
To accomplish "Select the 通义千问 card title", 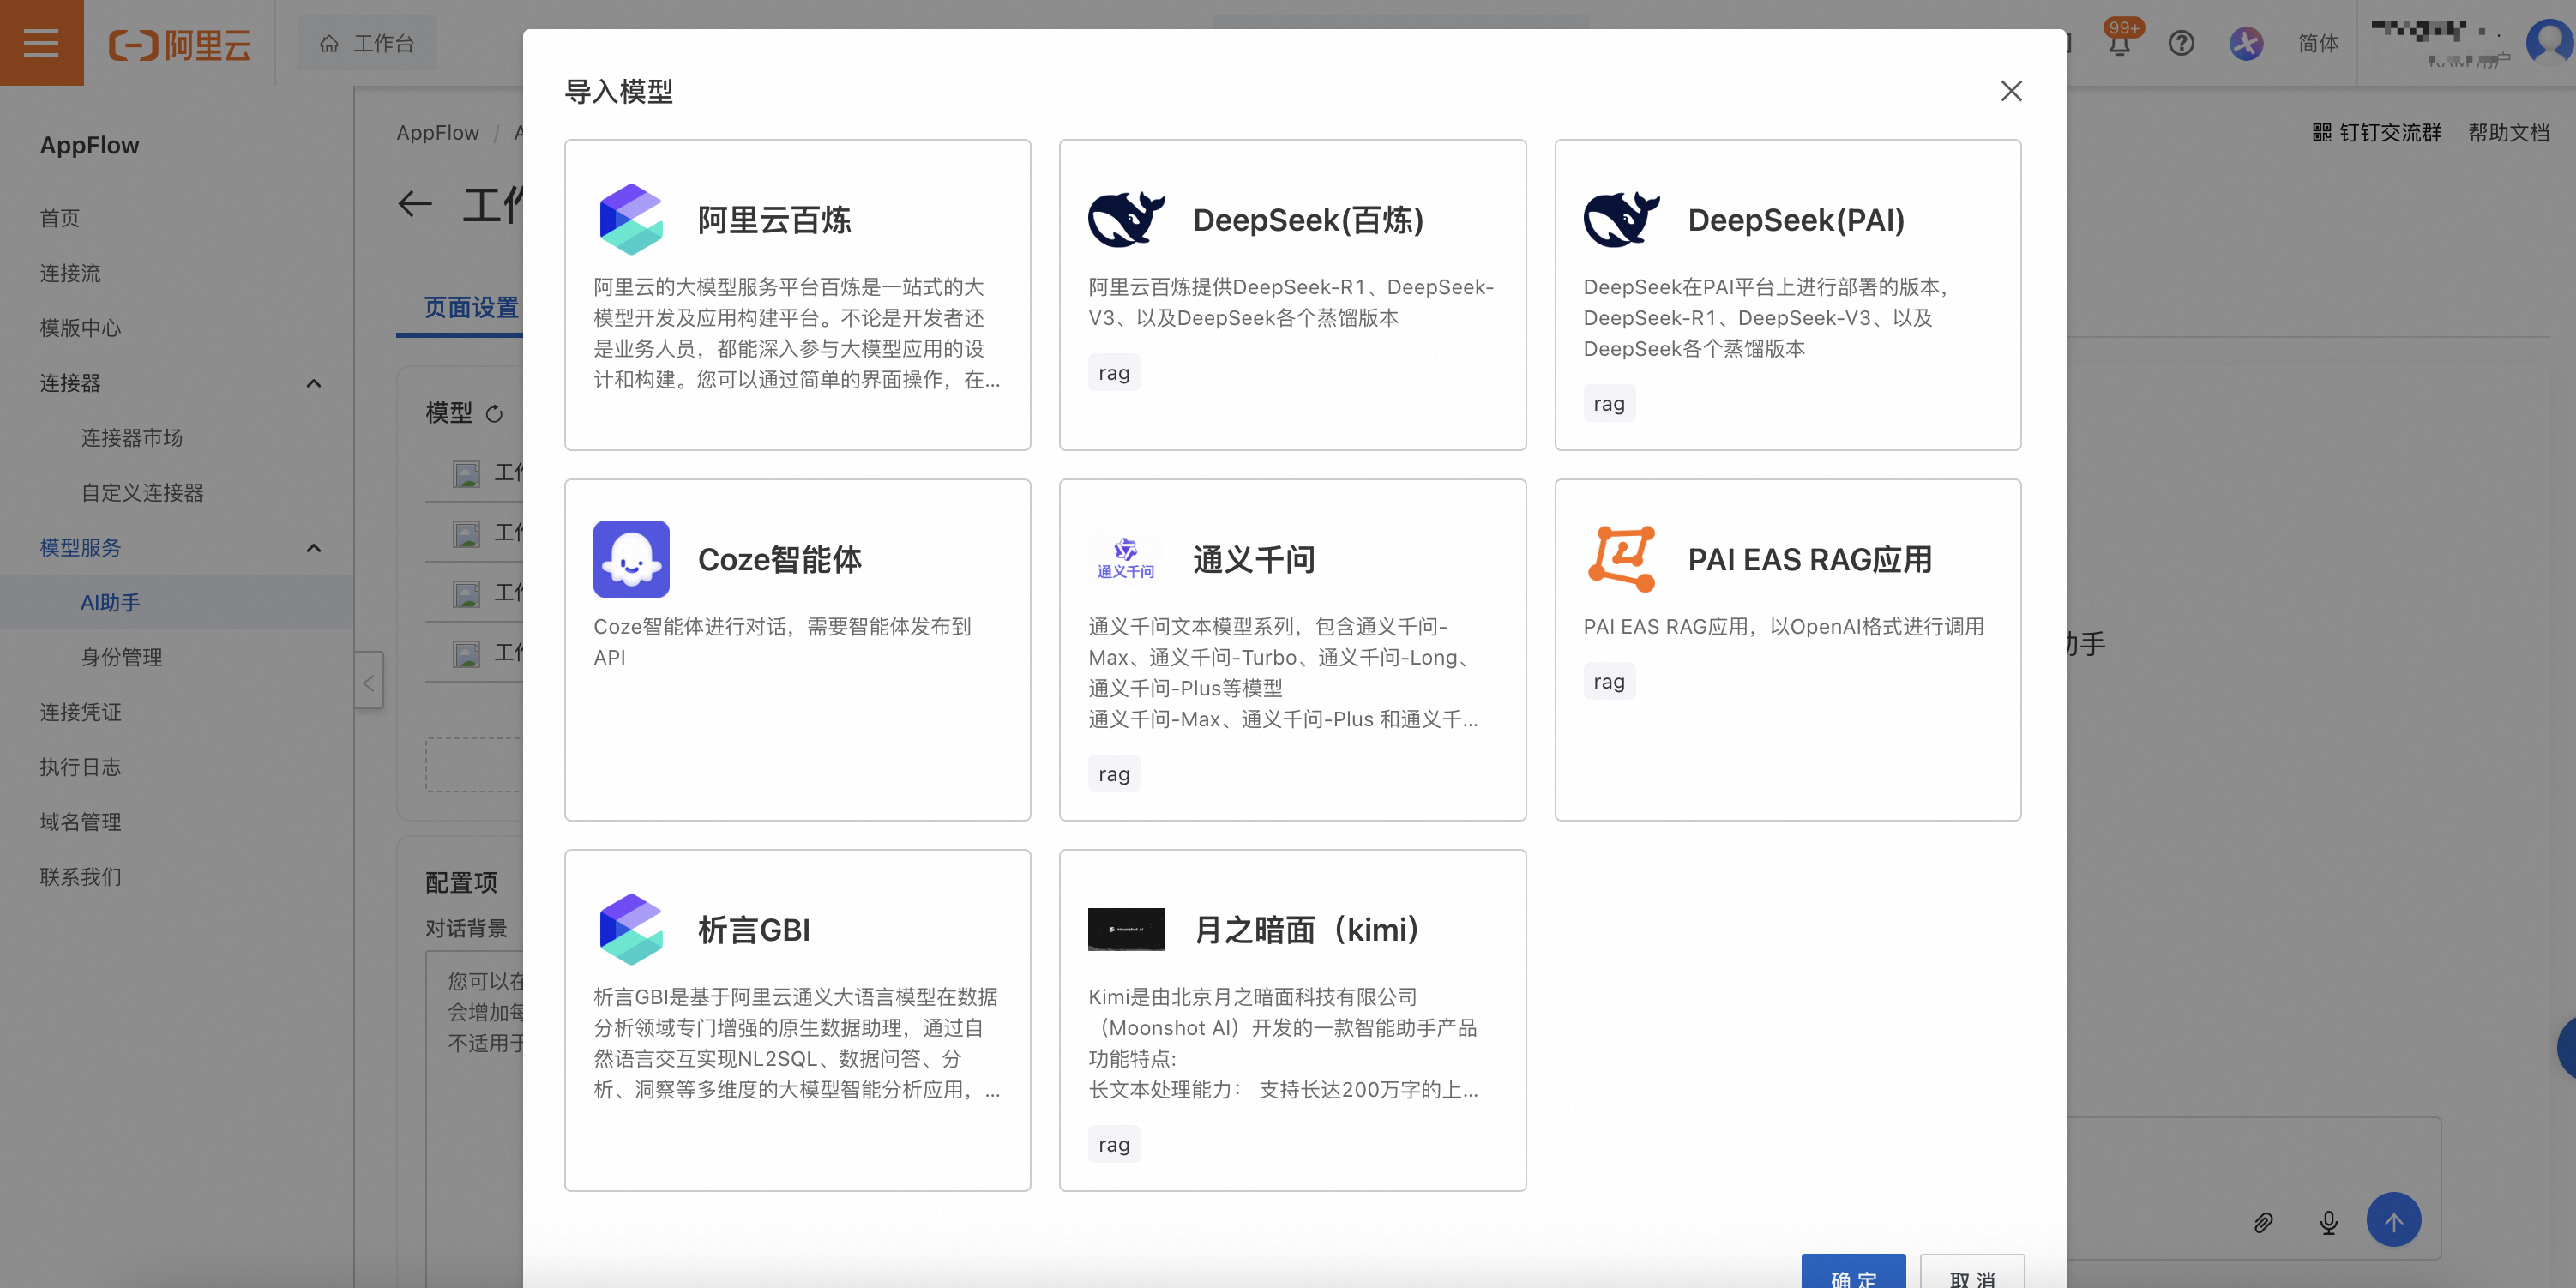I will [x=1254, y=560].
